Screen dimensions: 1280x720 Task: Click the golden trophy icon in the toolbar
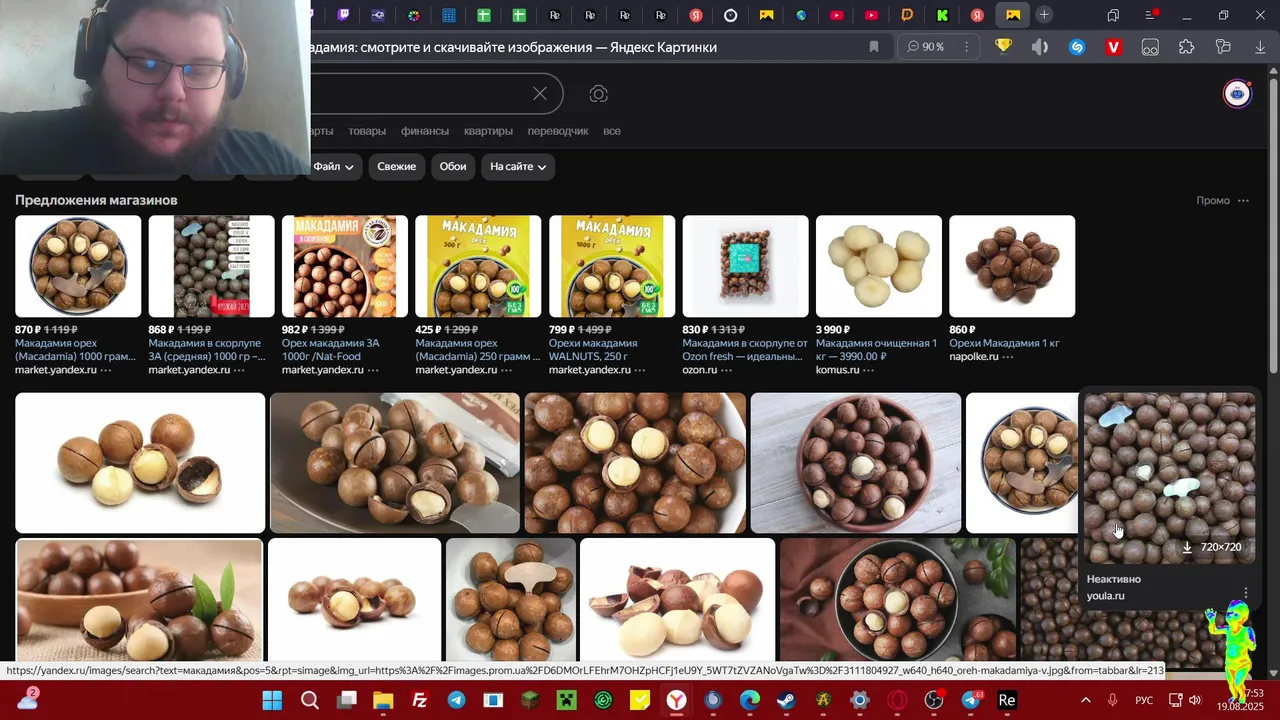tap(1004, 47)
